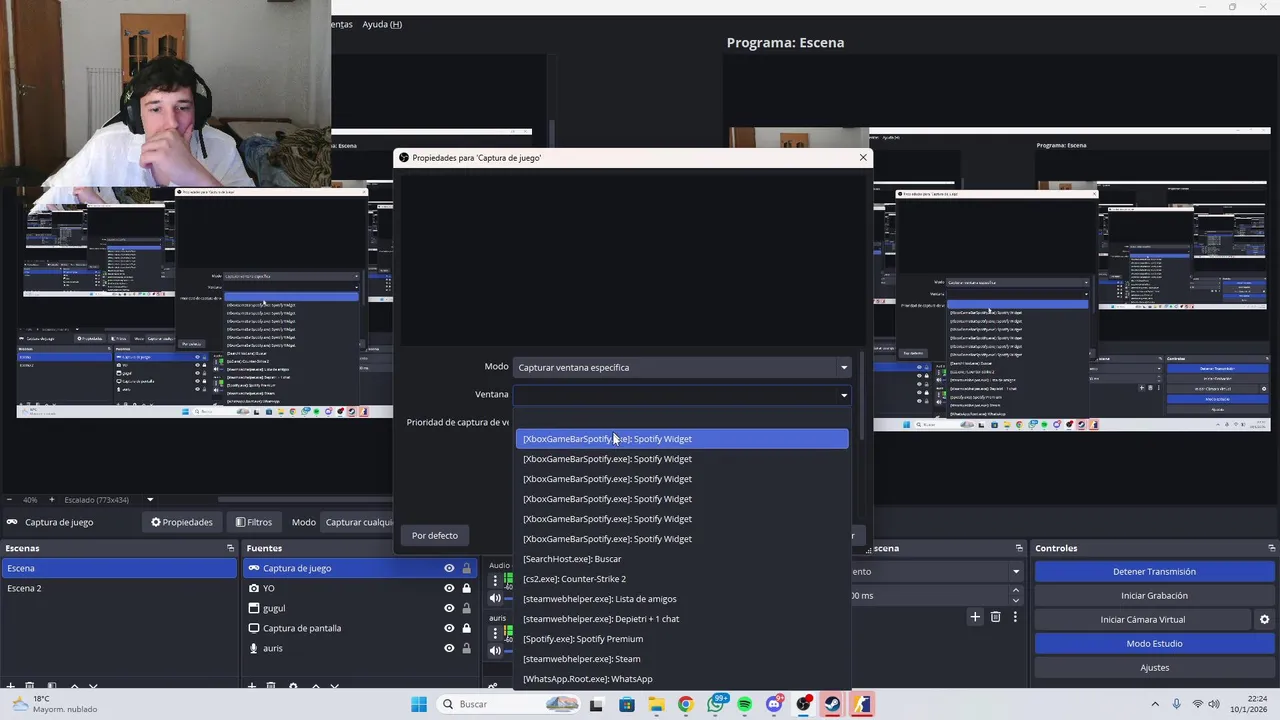Viewport: 1280px width, 720px height.
Task: Unlock the Captura de pantalla source
Action: click(466, 628)
